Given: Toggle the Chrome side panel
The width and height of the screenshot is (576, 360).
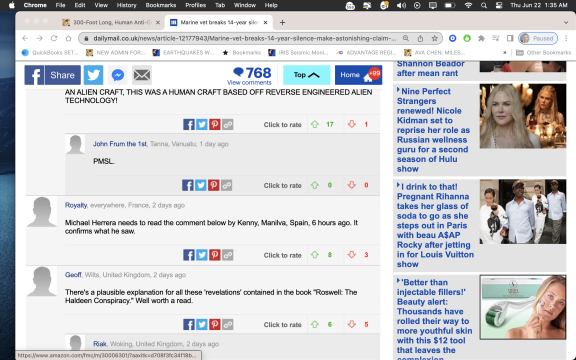Looking at the screenshot, I should 510,38.
